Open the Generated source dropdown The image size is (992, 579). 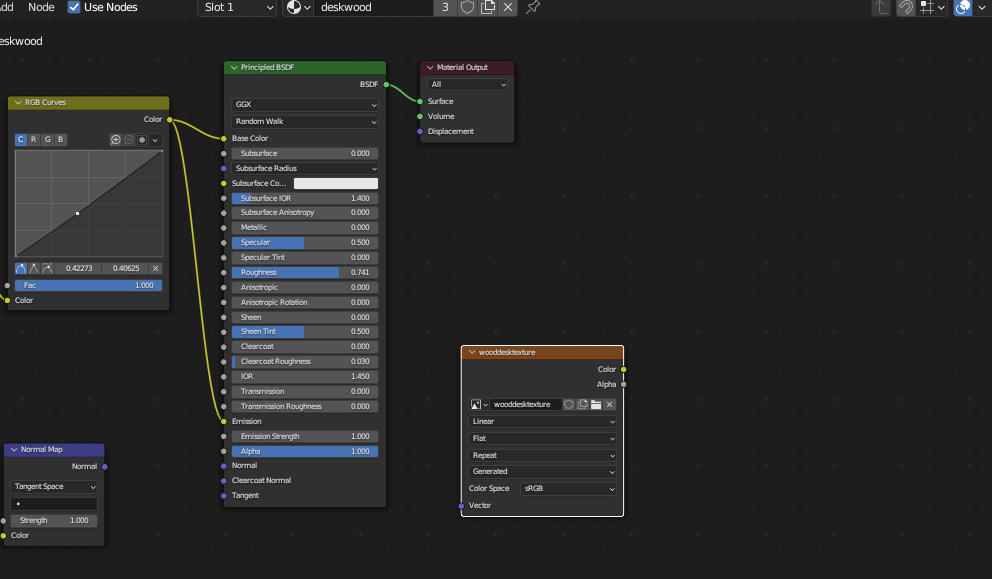(543, 471)
